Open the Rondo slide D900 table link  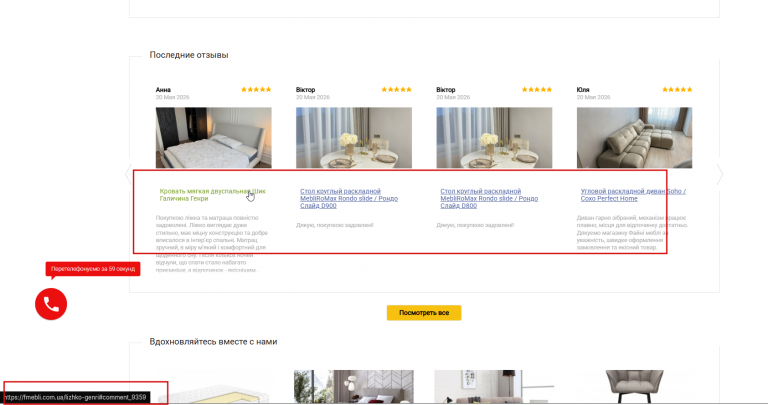pos(349,198)
